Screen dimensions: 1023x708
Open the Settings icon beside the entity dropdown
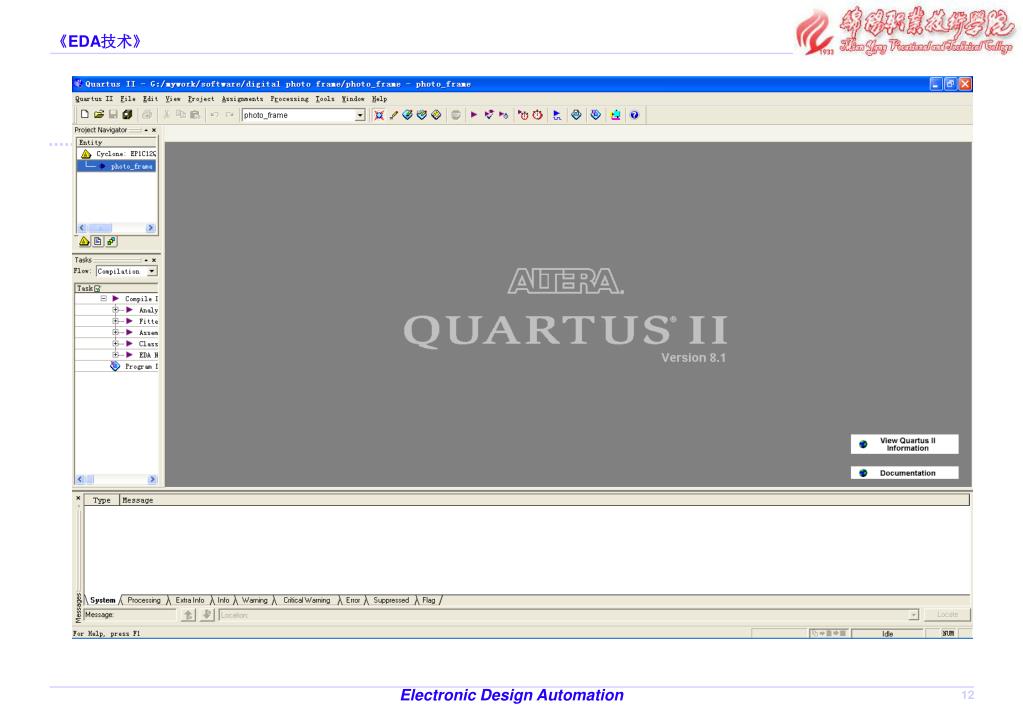click(379, 115)
